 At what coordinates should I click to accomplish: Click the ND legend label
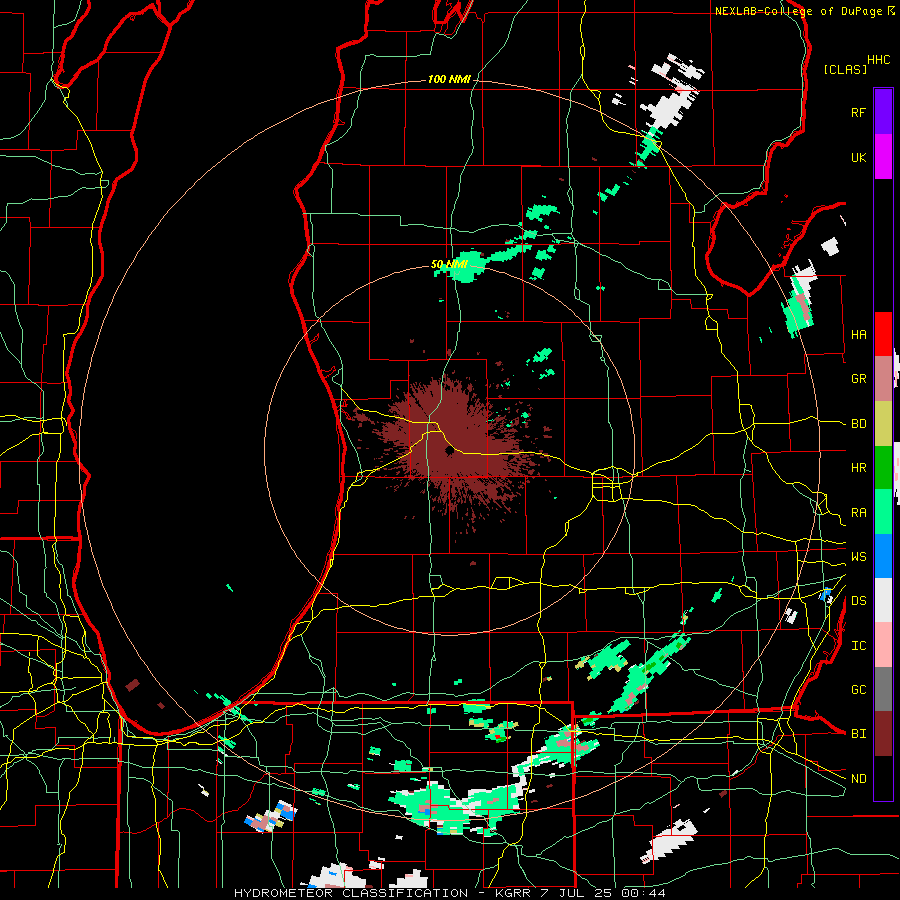pyautogui.click(x=859, y=779)
